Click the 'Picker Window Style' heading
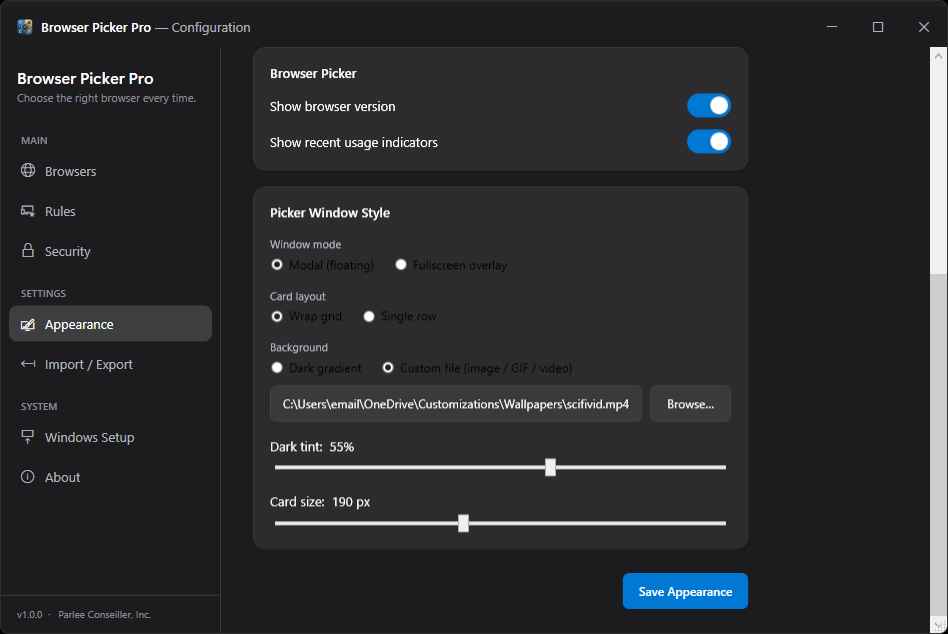Viewport: 948px width, 634px height. (330, 213)
